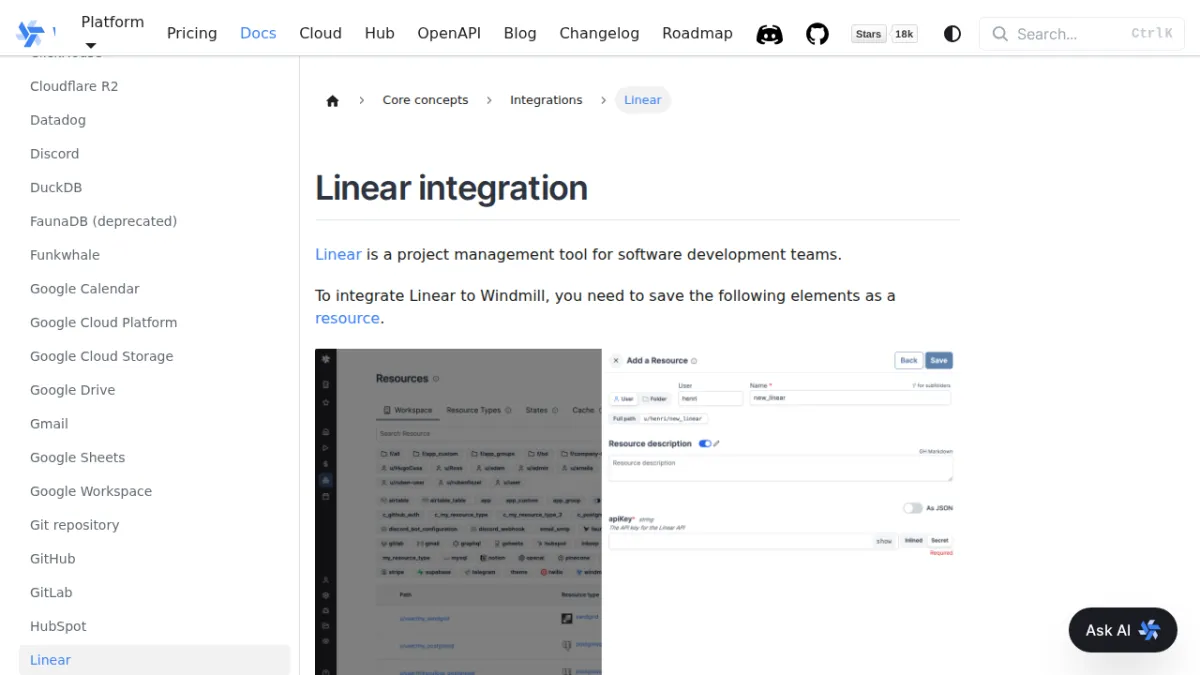Open FaunaDB (deprecated) in the sidebar

[103, 221]
